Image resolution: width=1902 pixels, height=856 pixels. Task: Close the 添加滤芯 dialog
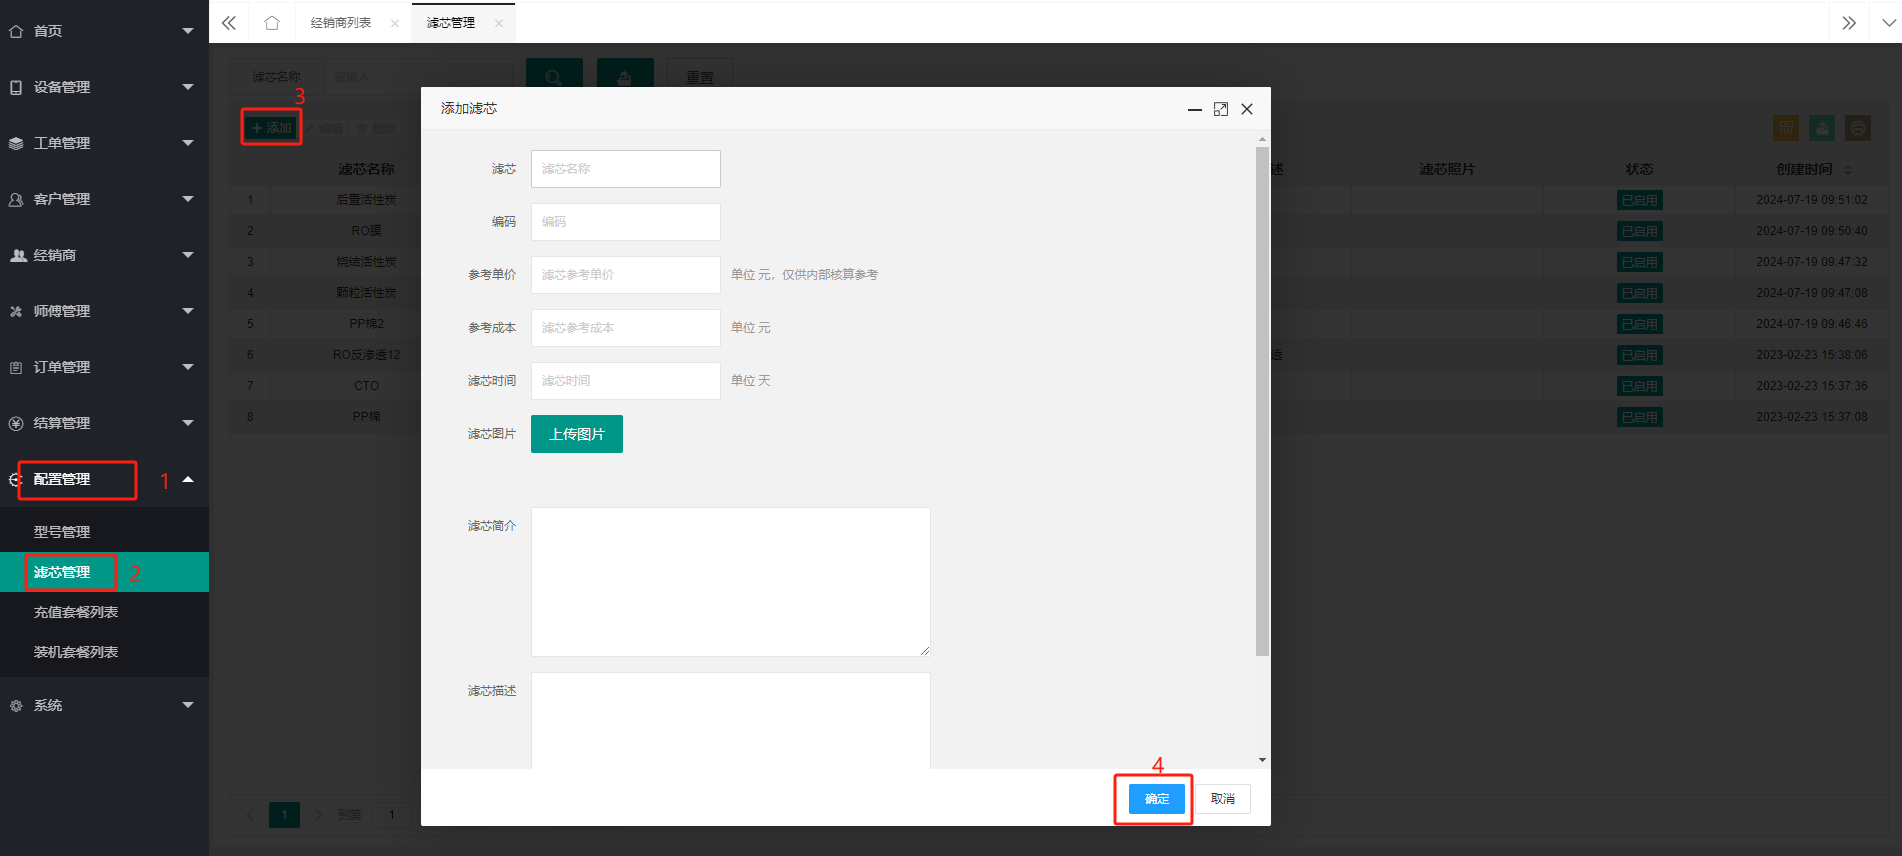(1247, 109)
